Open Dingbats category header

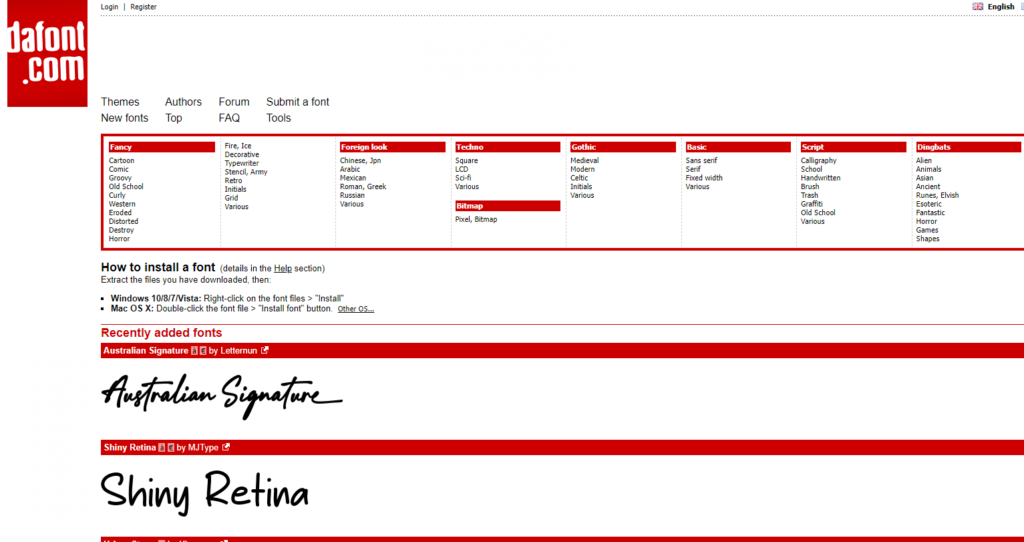click(968, 147)
